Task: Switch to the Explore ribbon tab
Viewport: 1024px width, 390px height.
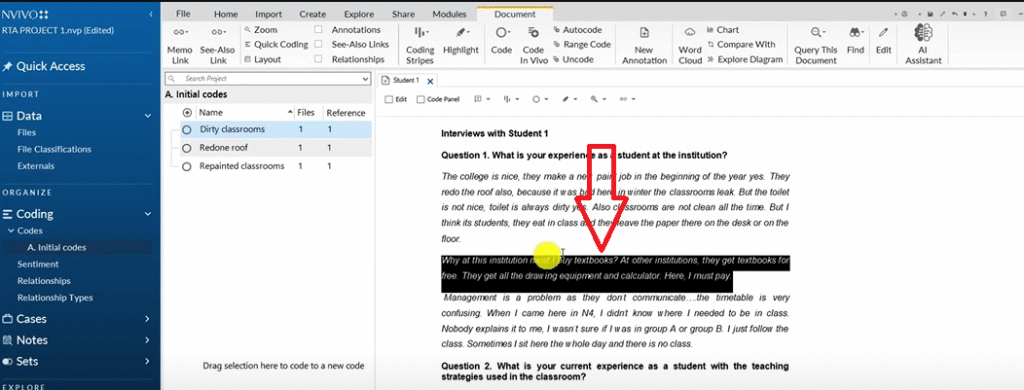Action: coord(359,14)
